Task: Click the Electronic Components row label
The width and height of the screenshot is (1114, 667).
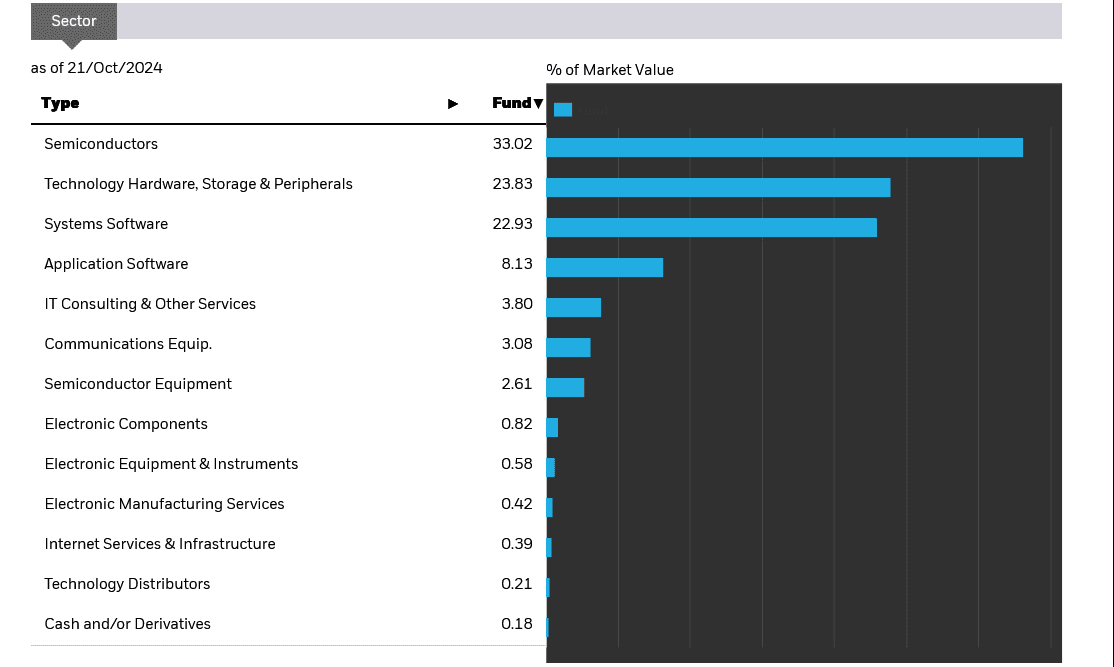Action: pos(126,424)
